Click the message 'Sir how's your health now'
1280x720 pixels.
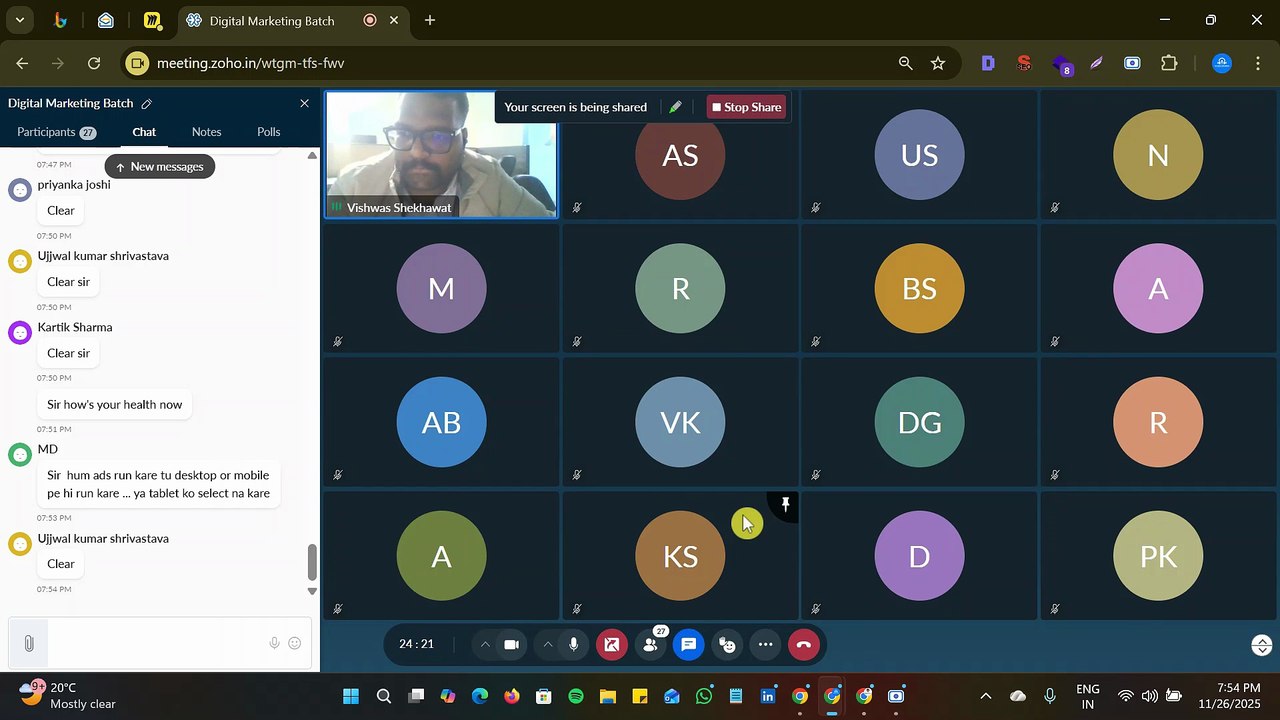(115, 405)
